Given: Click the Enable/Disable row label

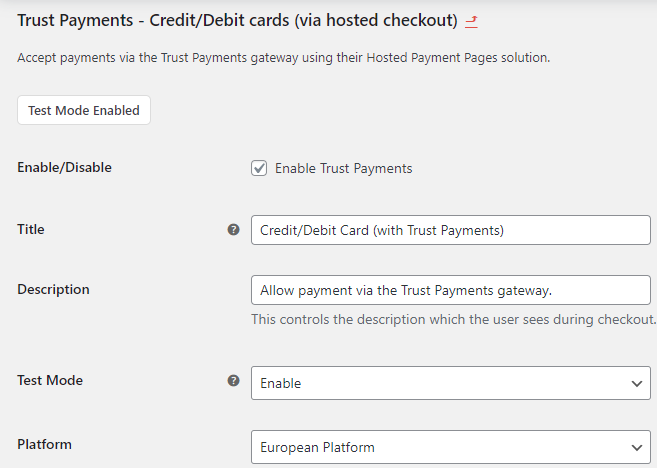Looking at the screenshot, I should point(64,167).
